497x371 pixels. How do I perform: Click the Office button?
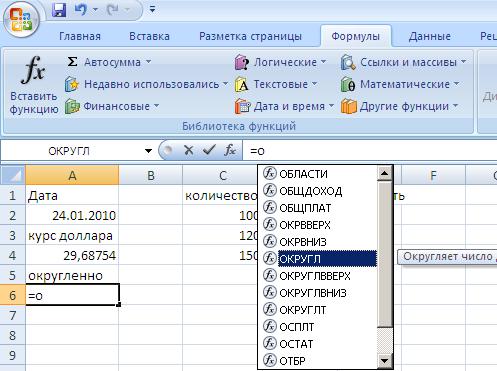(x=21, y=19)
